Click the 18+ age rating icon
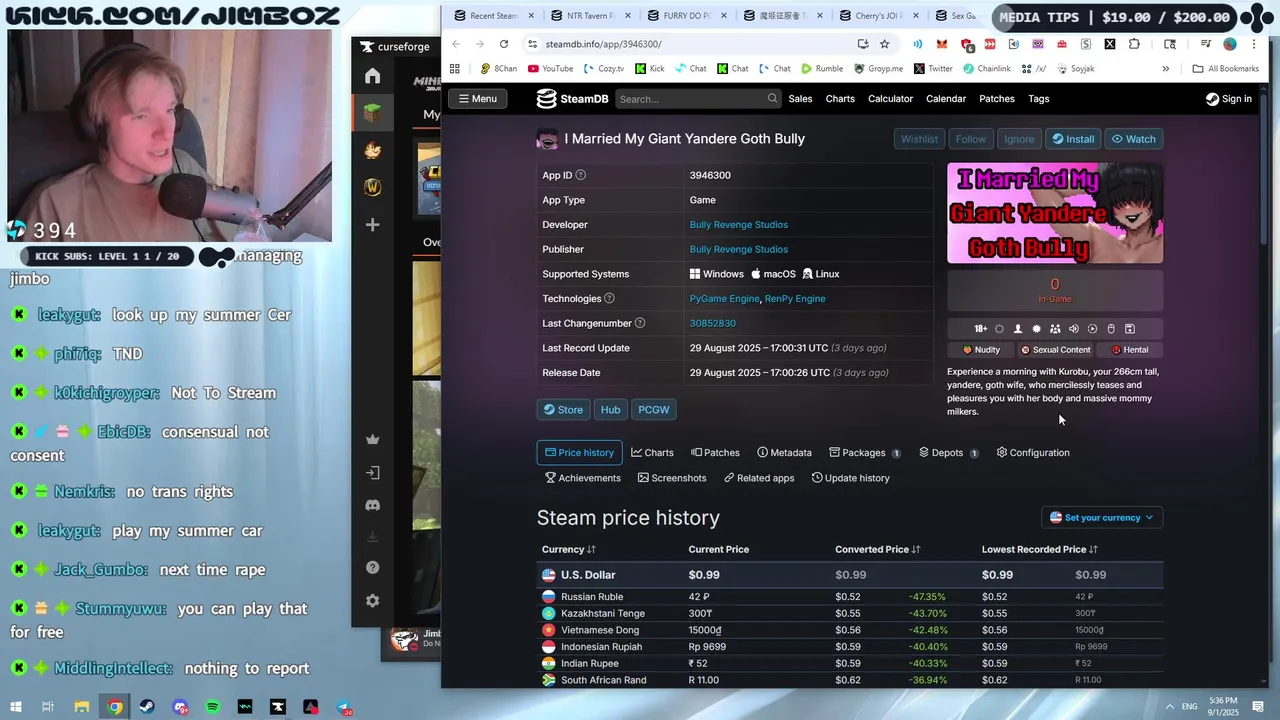 coord(980,329)
